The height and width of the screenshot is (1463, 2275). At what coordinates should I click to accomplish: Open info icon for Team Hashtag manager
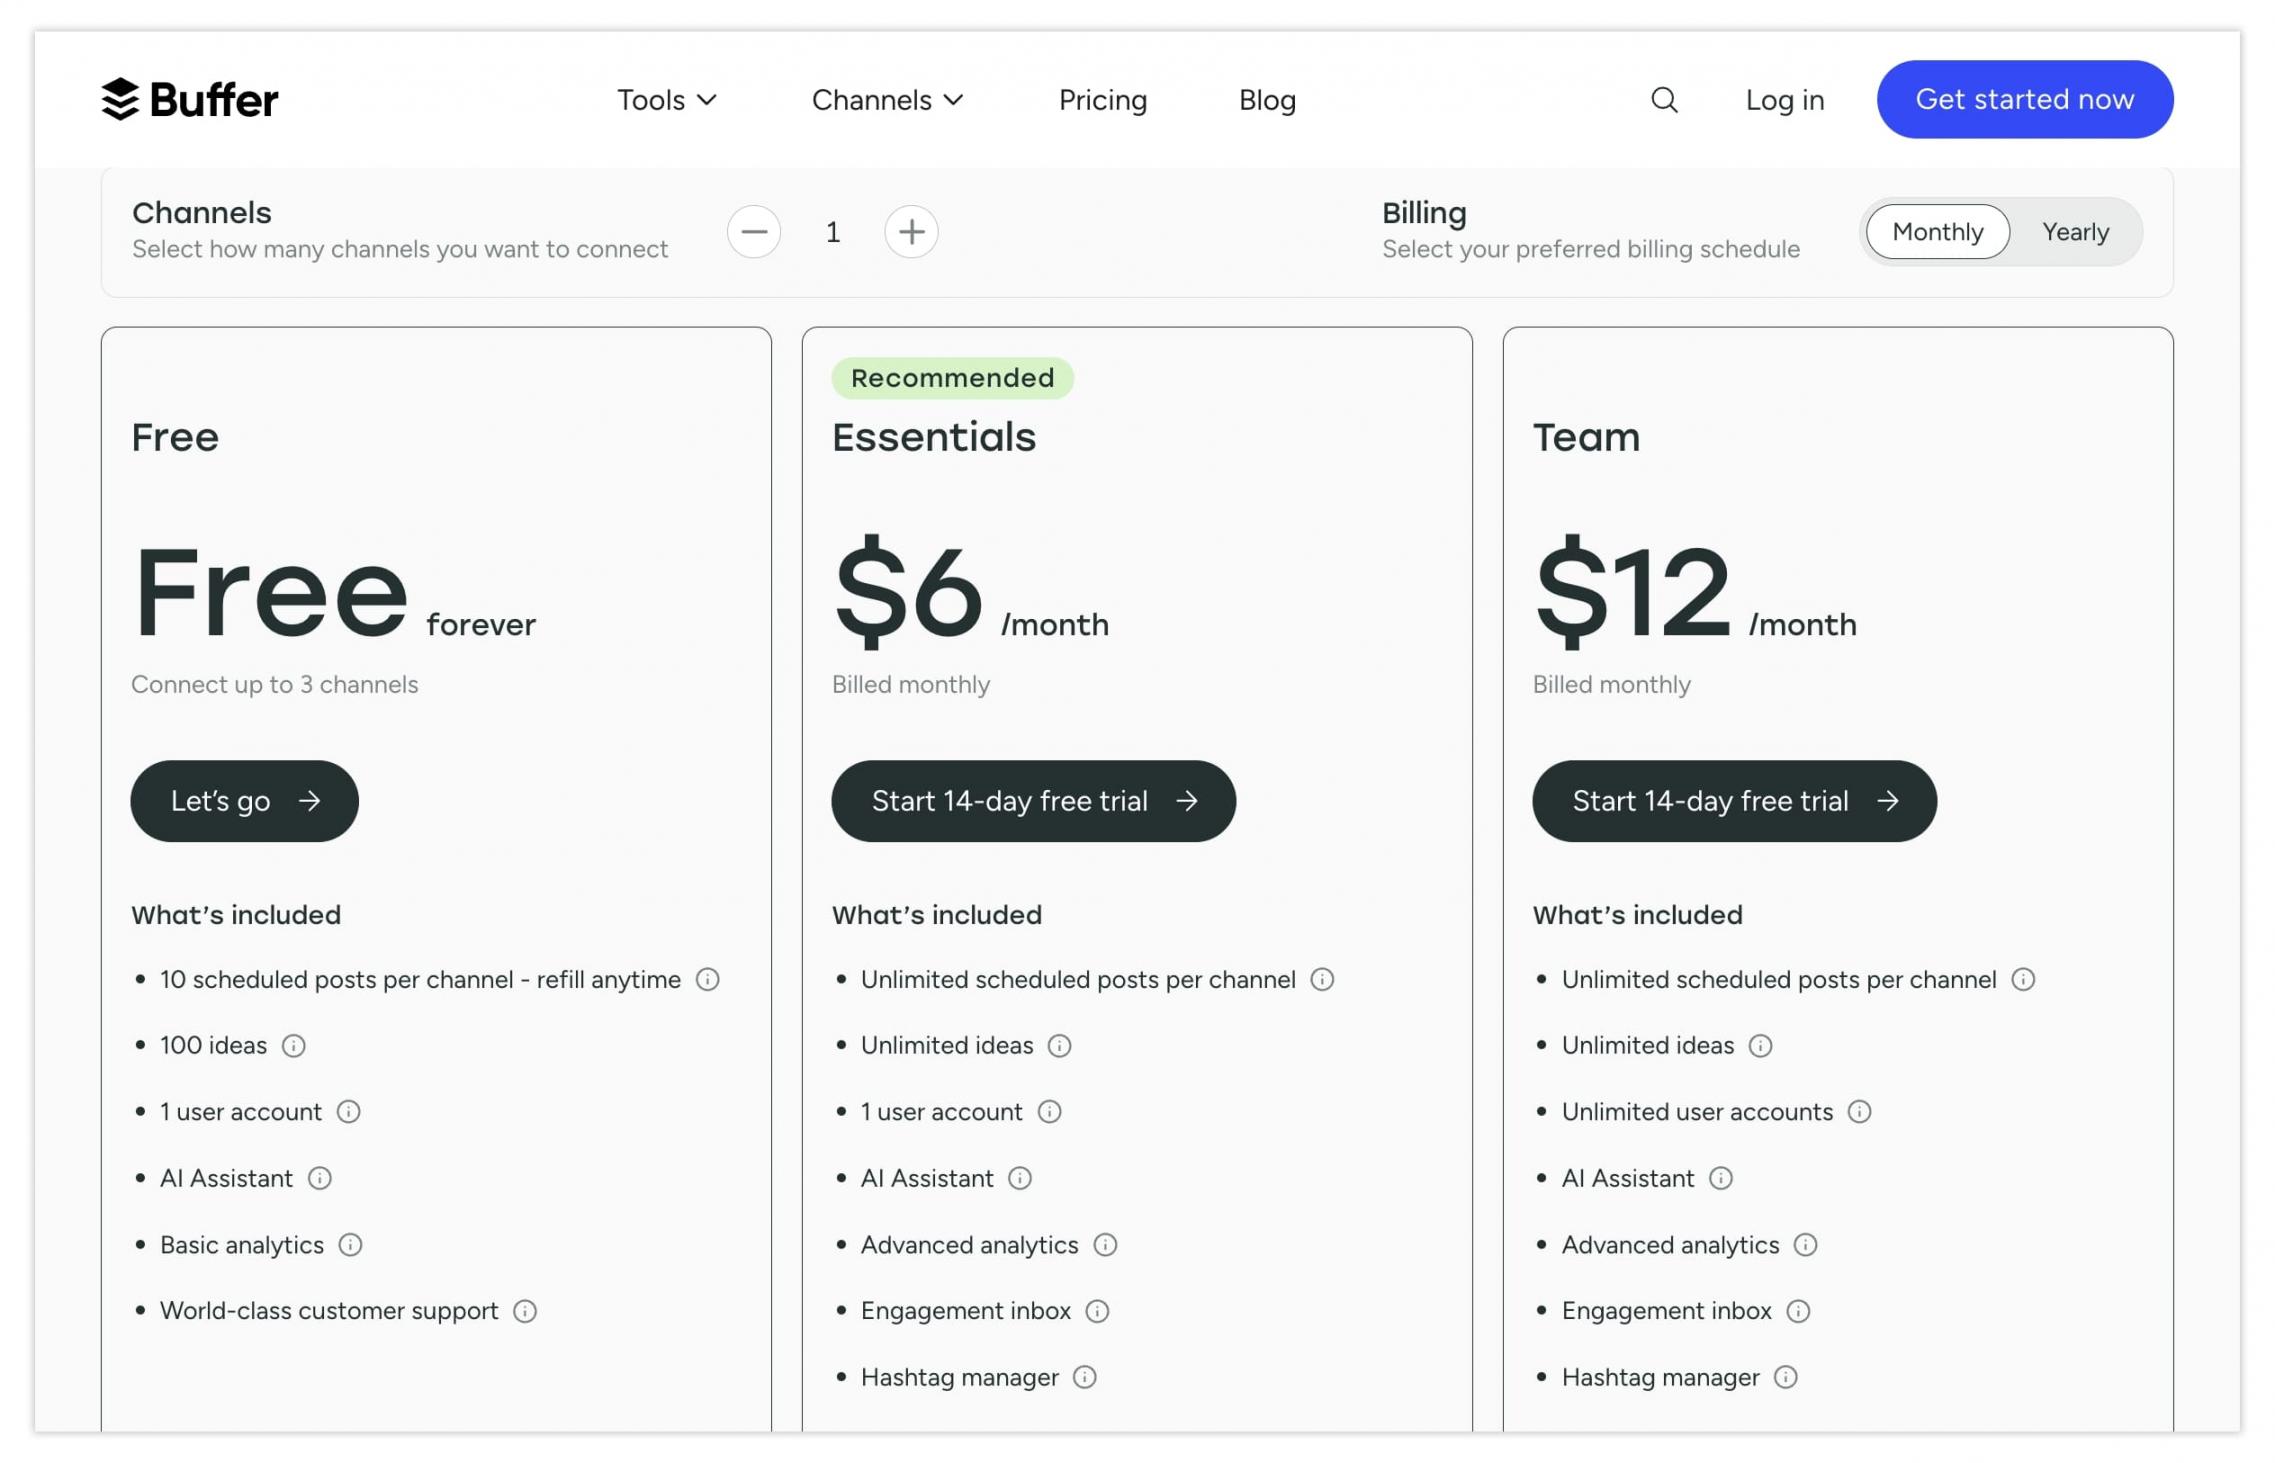click(x=1785, y=1377)
